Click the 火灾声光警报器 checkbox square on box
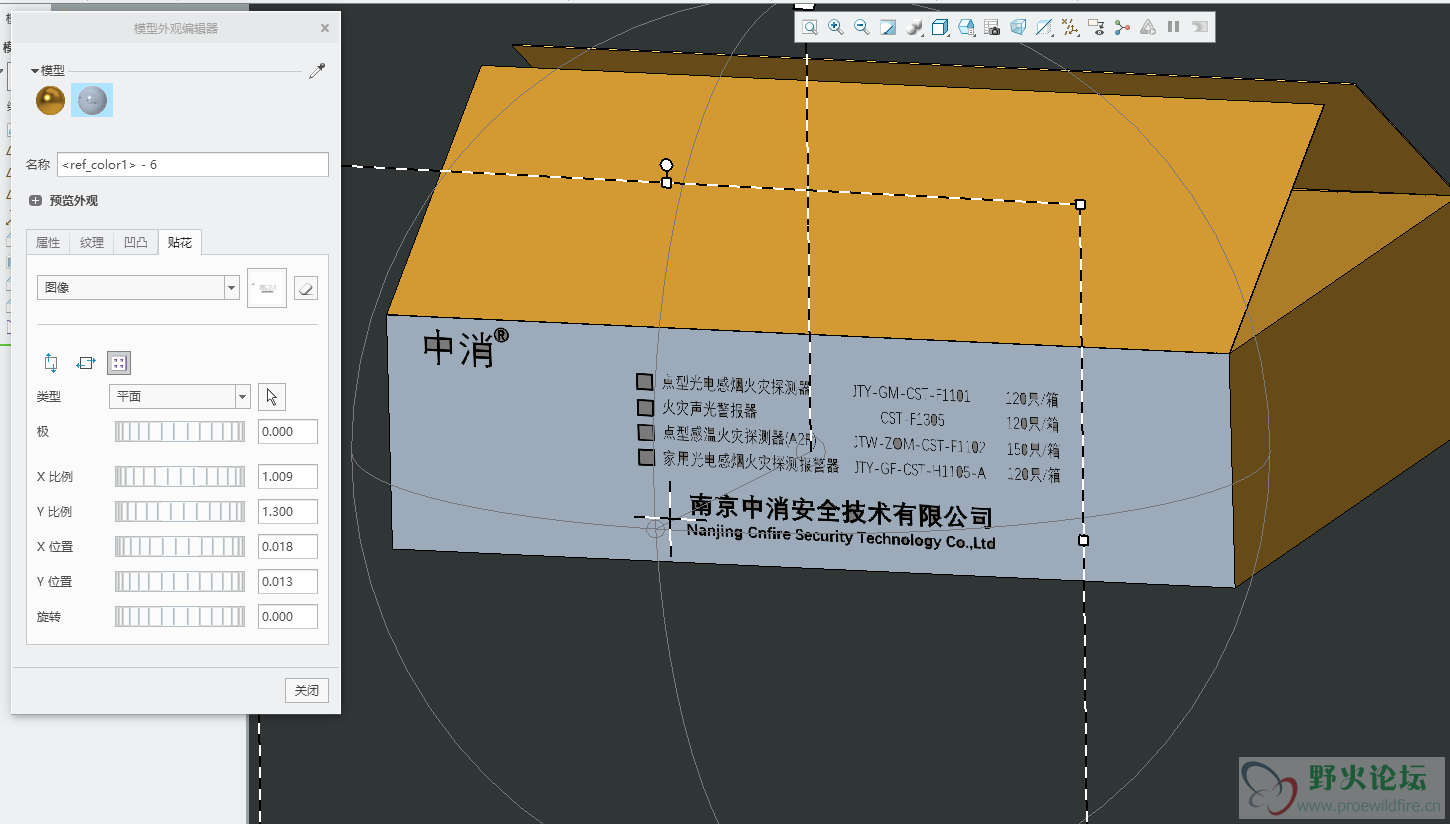 pos(645,407)
